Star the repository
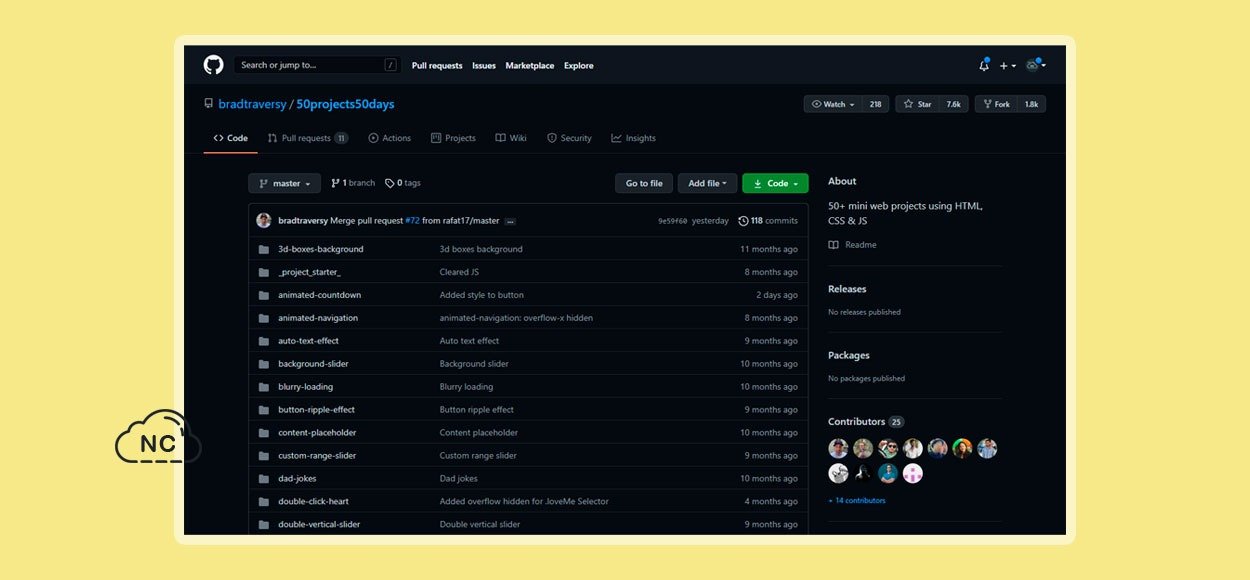Image resolution: width=1250 pixels, height=580 pixels. click(x=917, y=104)
